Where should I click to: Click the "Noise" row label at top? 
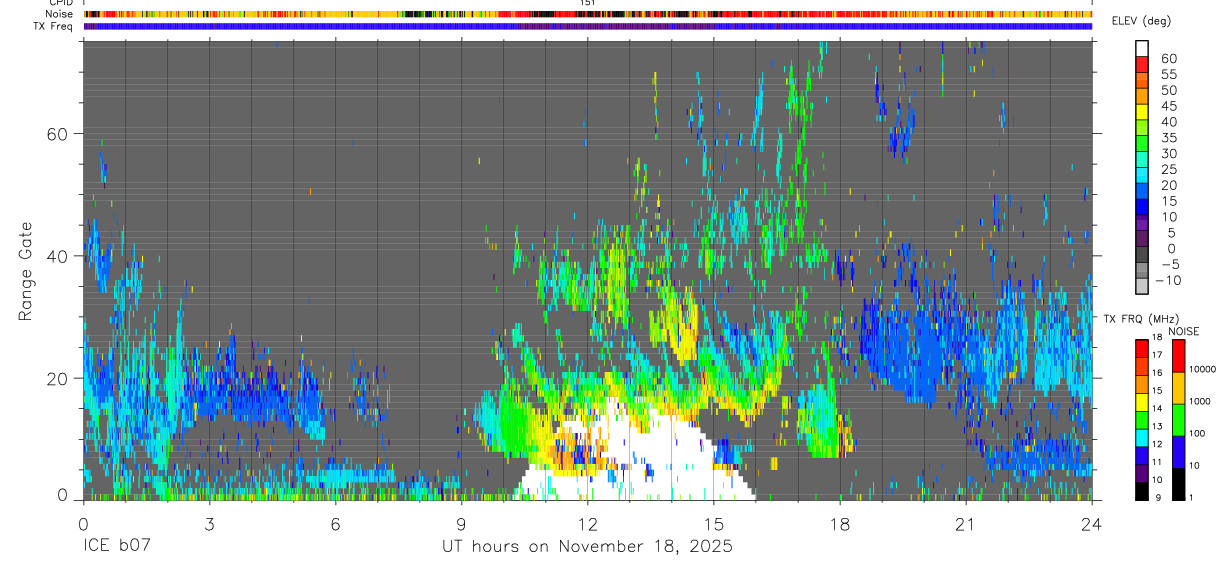61,14
